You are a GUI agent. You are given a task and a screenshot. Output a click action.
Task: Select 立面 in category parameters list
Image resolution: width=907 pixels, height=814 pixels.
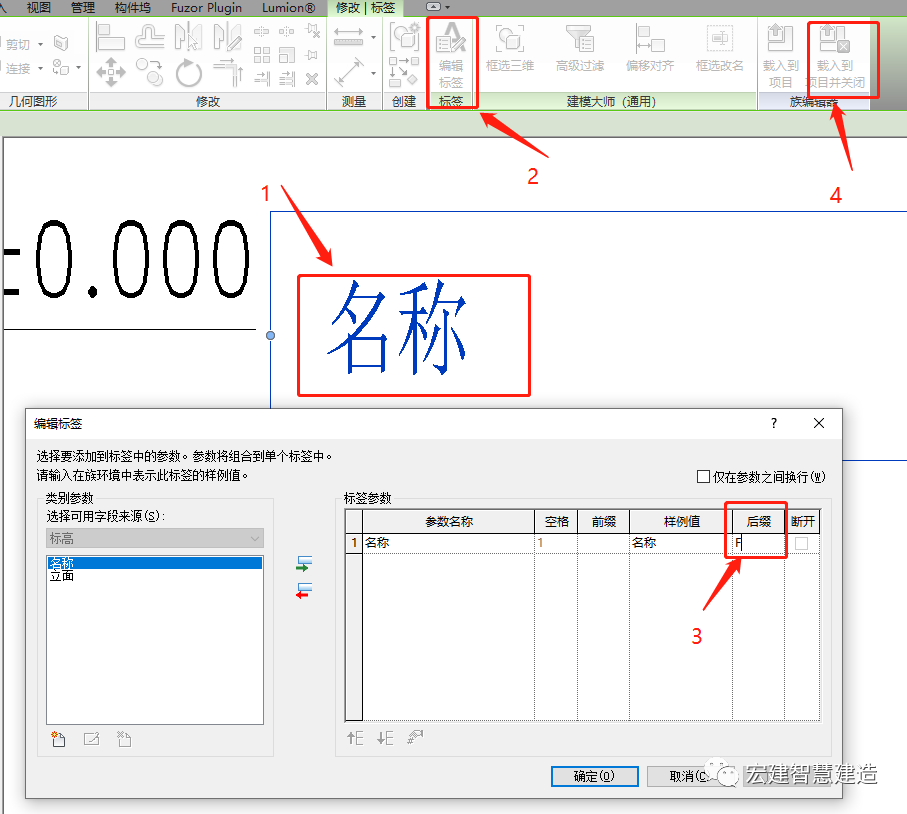click(155, 576)
